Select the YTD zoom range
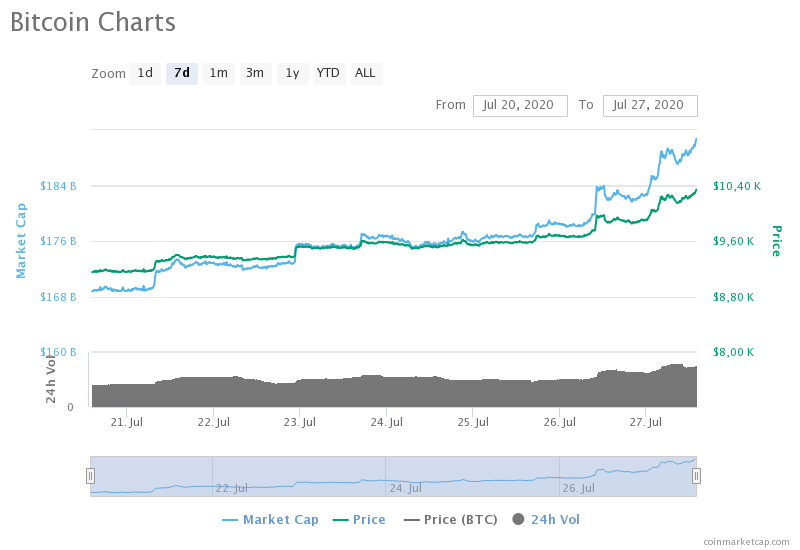This screenshot has width=800, height=550. click(x=329, y=73)
